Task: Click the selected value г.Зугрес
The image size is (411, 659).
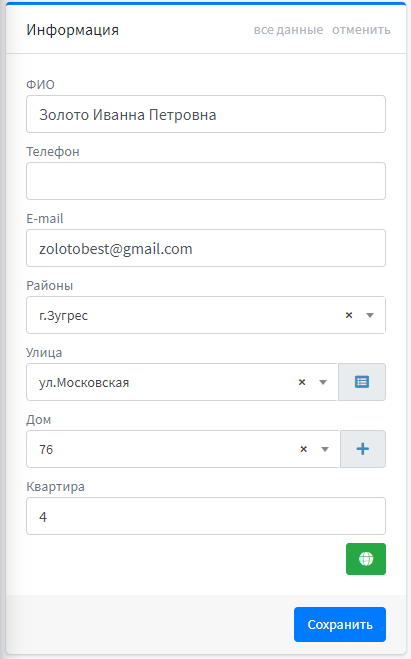Action: point(63,316)
